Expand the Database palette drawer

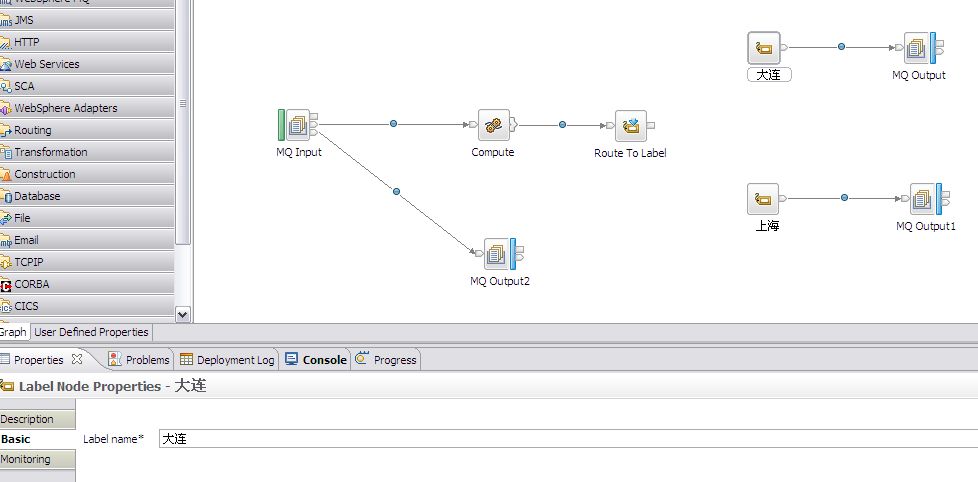coord(87,196)
